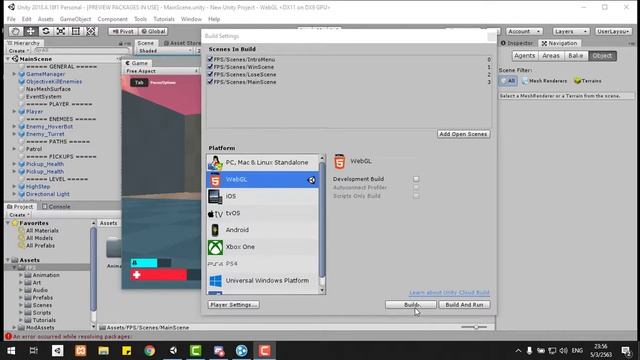
Task: Click the Project icon size slider
Action: coord(474,327)
